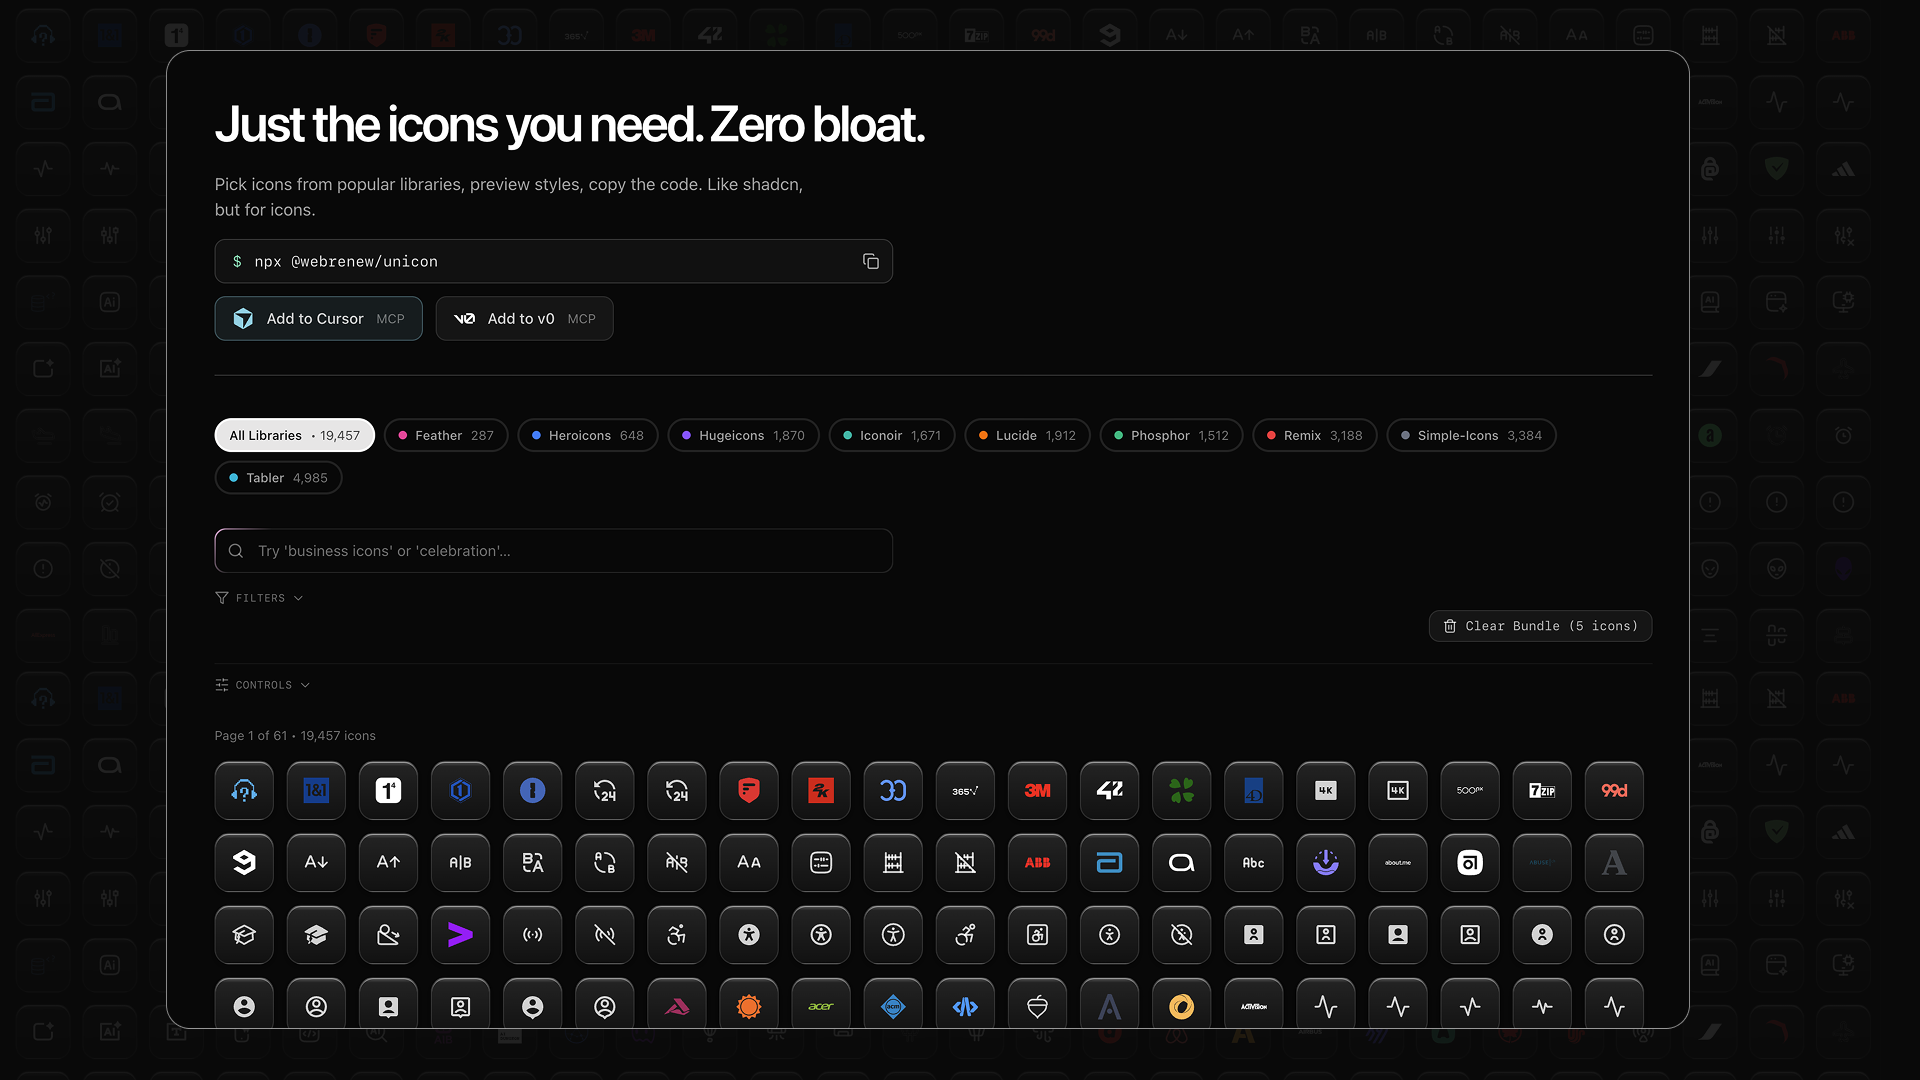Click the 1Password hexagon icon

coord(460,790)
